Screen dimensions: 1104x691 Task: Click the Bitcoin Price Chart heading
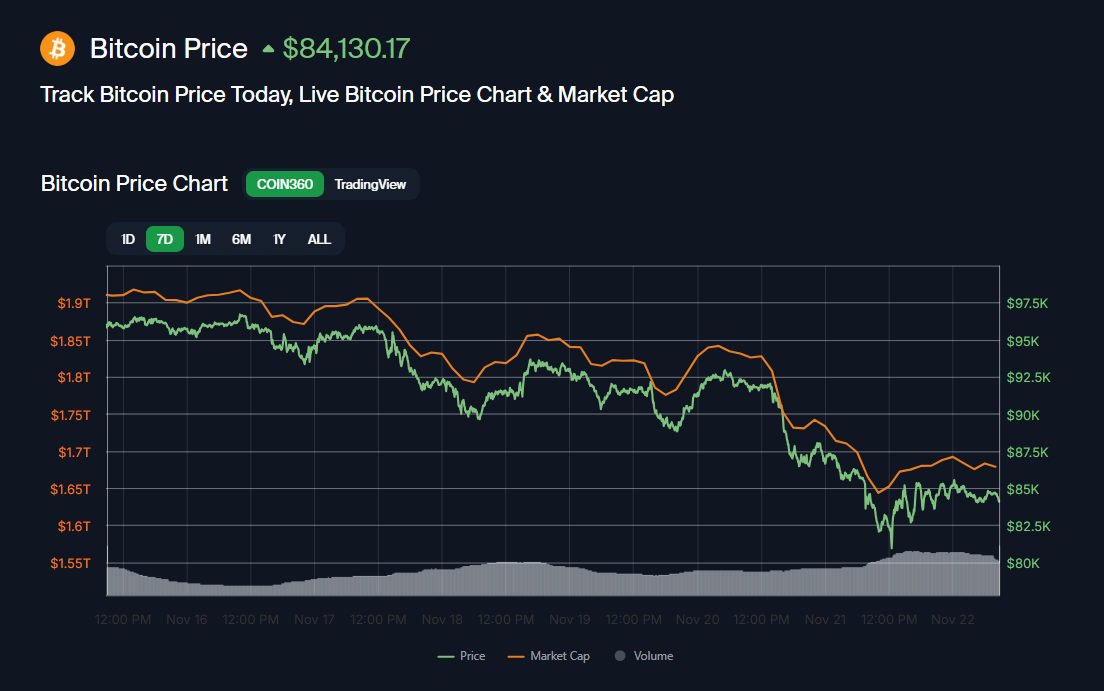point(134,183)
